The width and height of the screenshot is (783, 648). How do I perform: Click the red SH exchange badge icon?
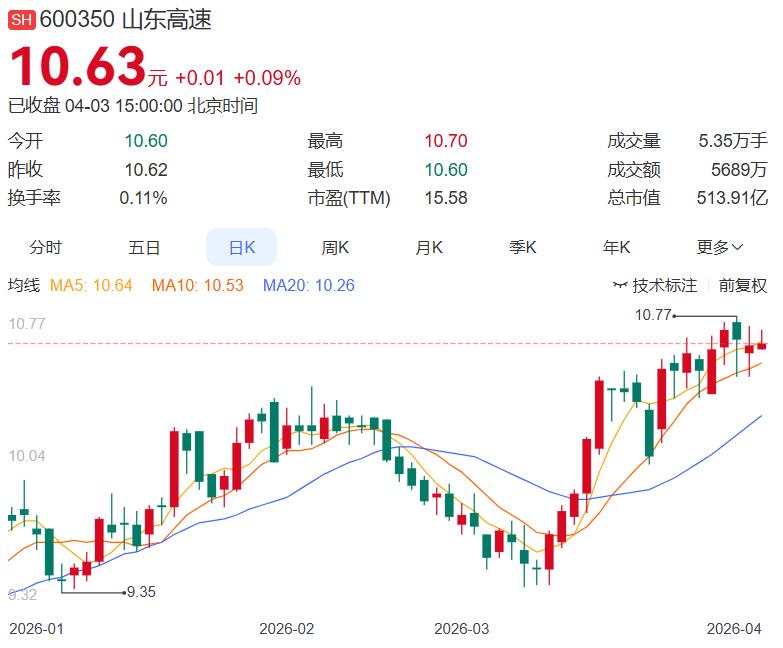(x=21, y=20)
